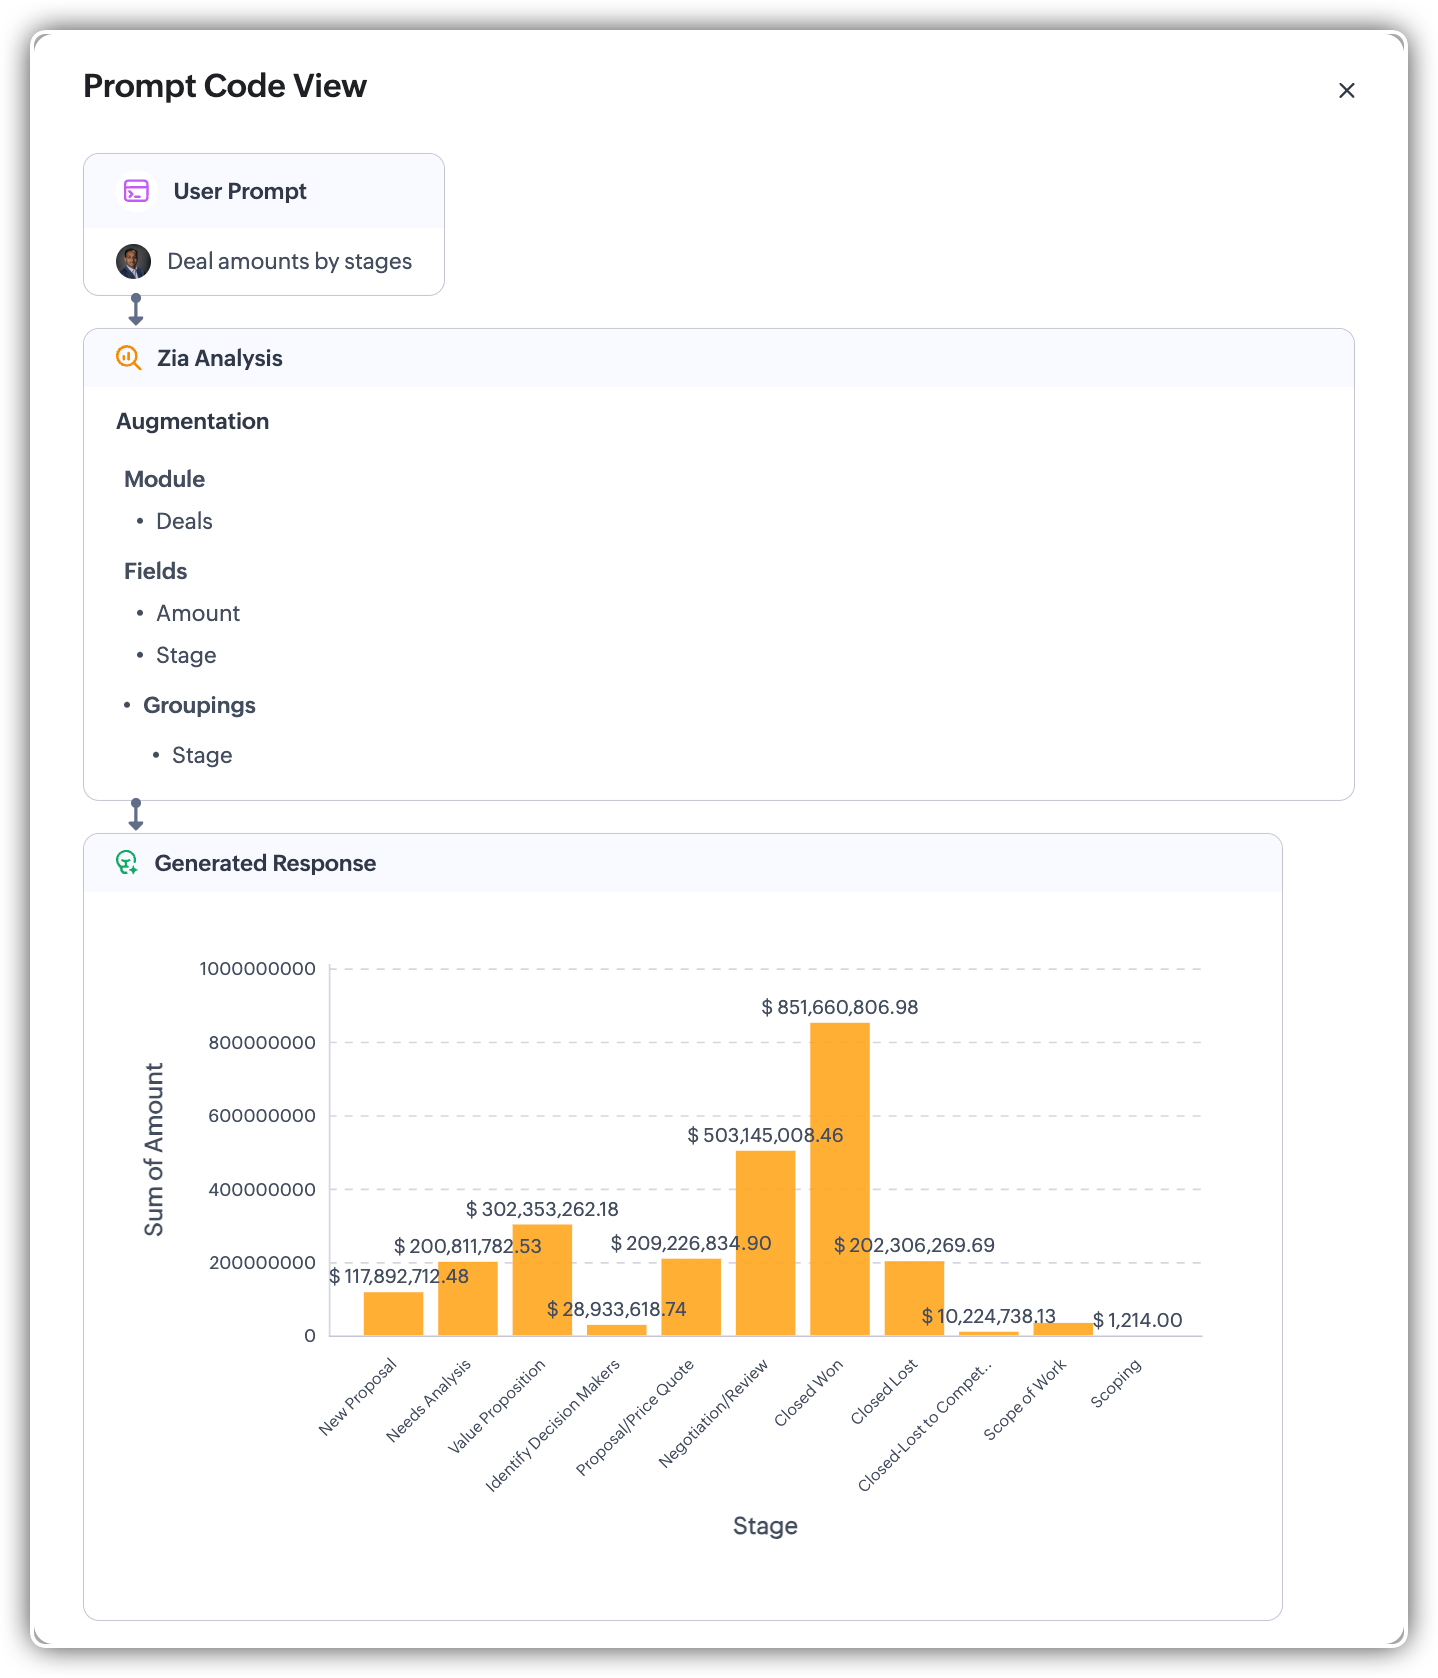Select the Negotiation/Review bar in chart
The width and height of the screenshot is (1438, 1678).
point(765,1243)
